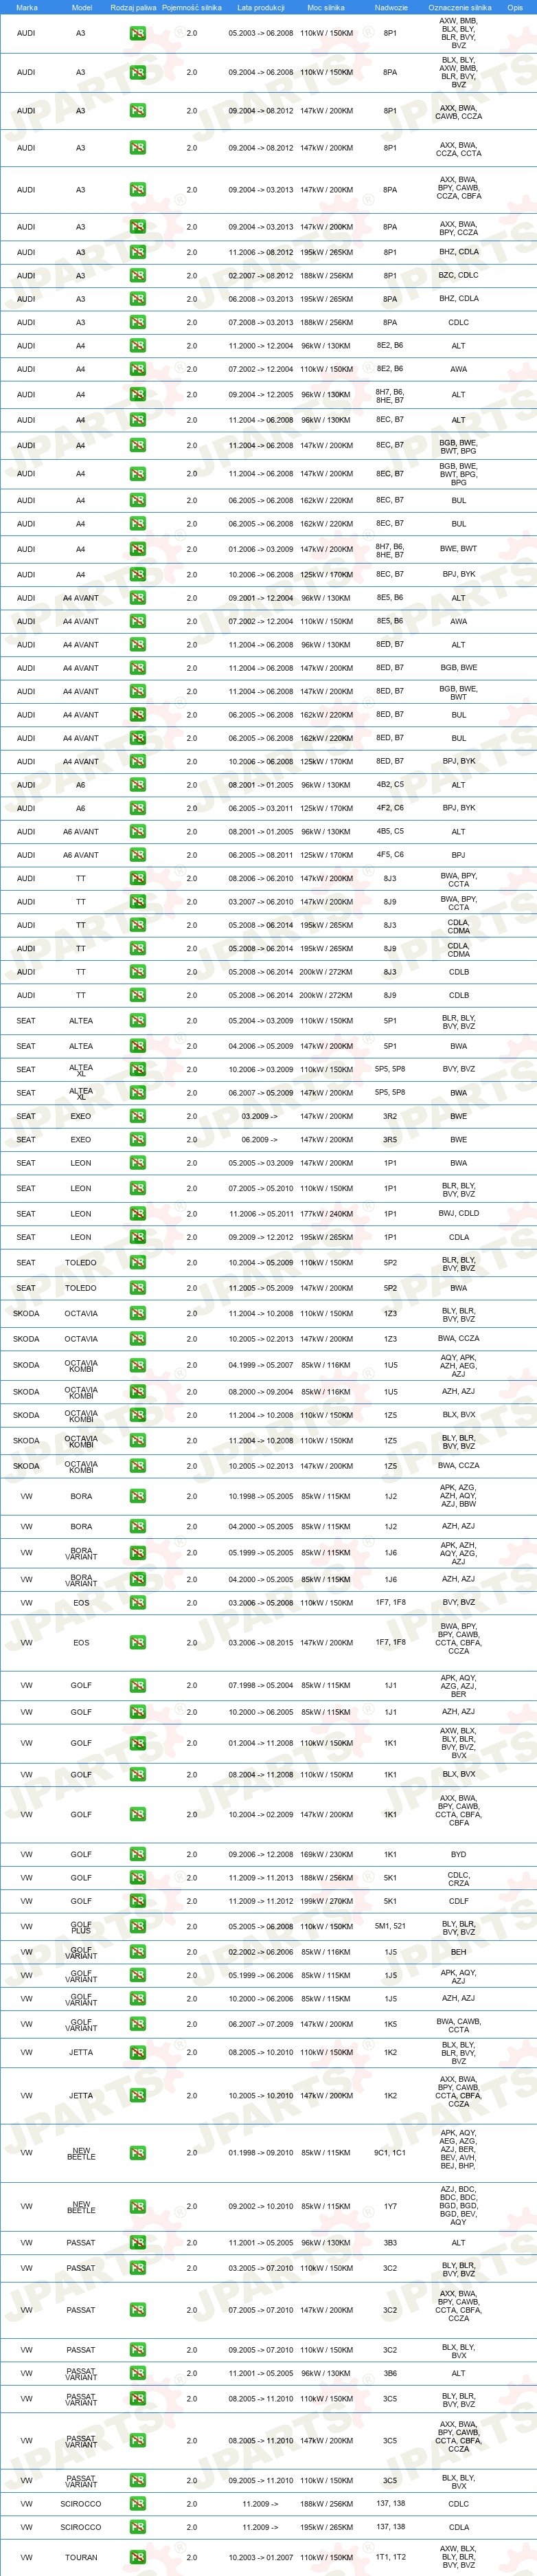Click the '177kW / 240KM' power cell
The height and width of the screenshot is (2576, 537).
(326, 1214)
